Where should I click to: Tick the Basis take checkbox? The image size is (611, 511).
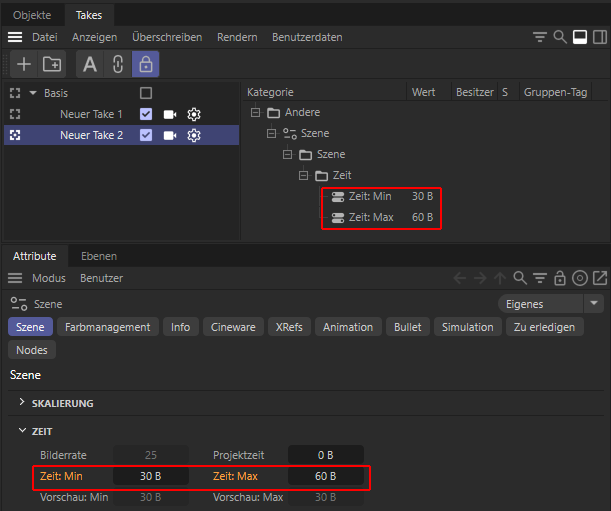[146, 93]
